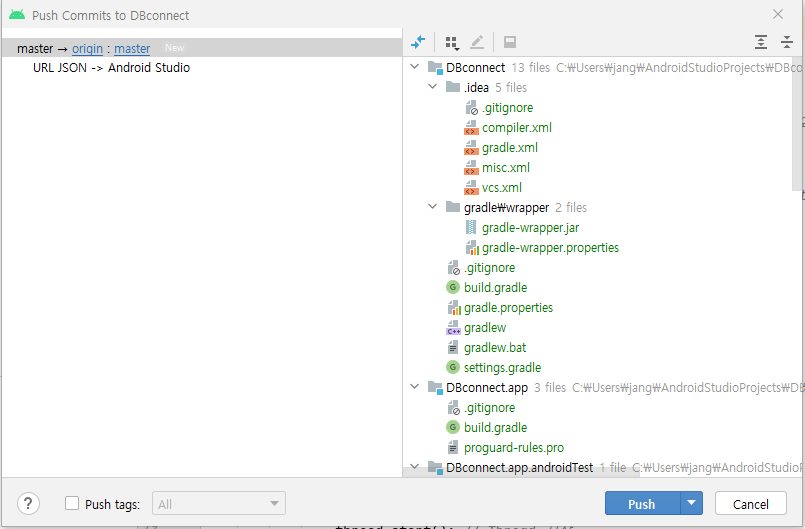Click the DBconnect.app module folder icon
This screenshot has height=529, width=805.
(435, 388)
